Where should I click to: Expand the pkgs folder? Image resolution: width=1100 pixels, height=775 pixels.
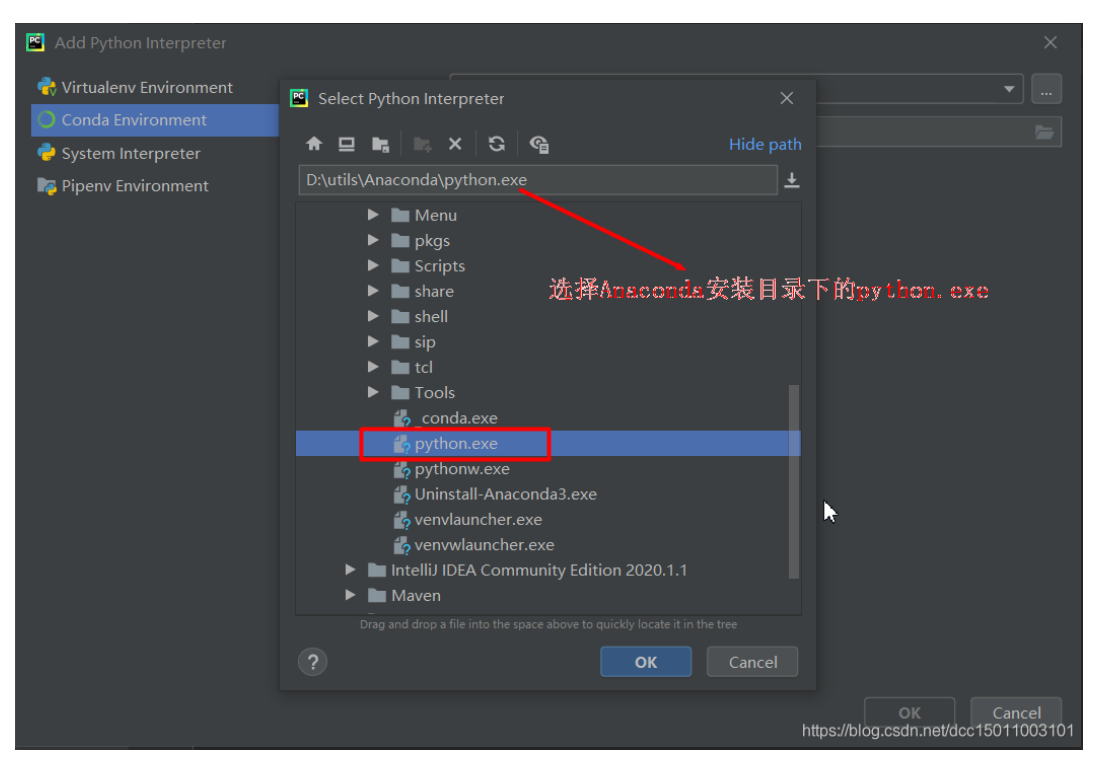coord(373,240)
